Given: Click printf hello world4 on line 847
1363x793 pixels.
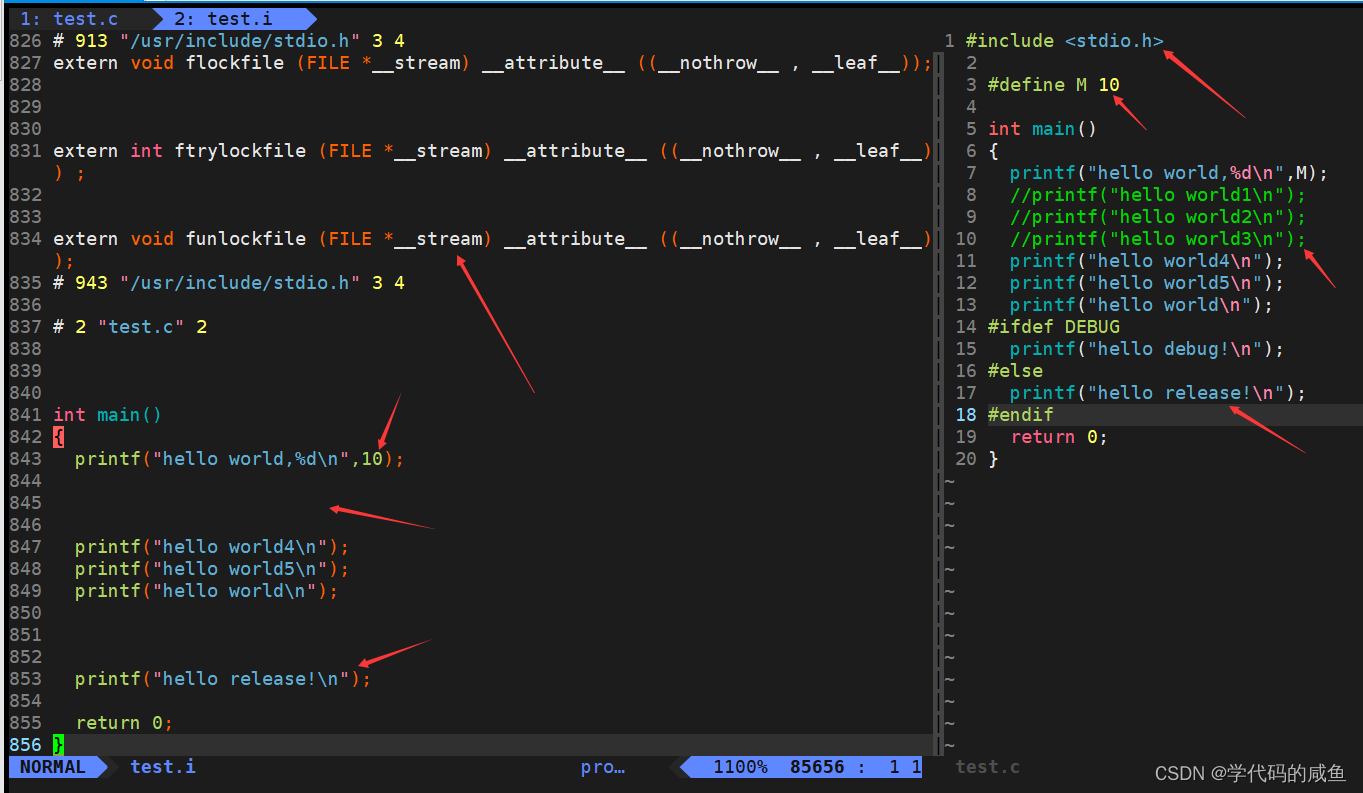Looking at the screenshot, I should tap(212, 547).
